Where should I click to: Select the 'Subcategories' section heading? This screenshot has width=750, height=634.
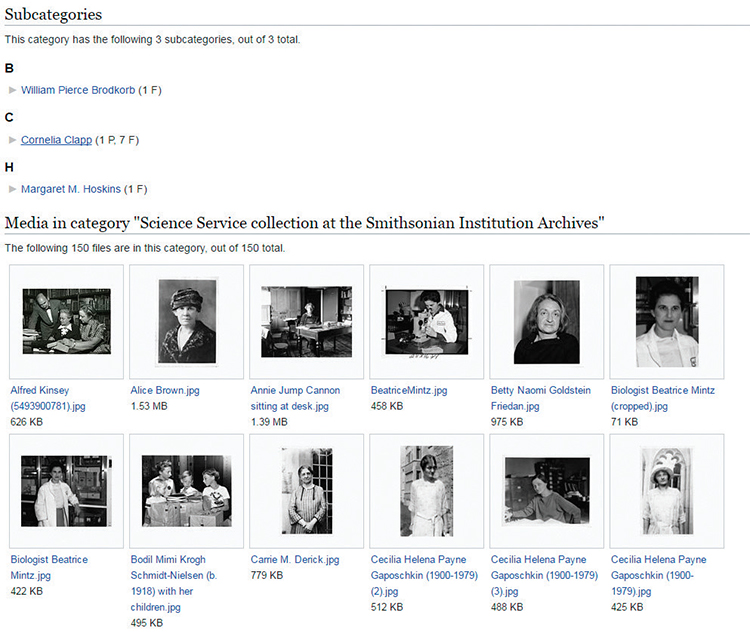click(53, 14)
